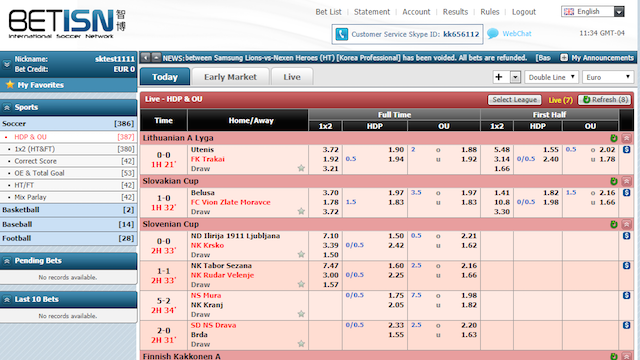This screenshot has width=640, height=360.
Task: Click the news minimize icon beside NEWS
Action: click(156, 58)
